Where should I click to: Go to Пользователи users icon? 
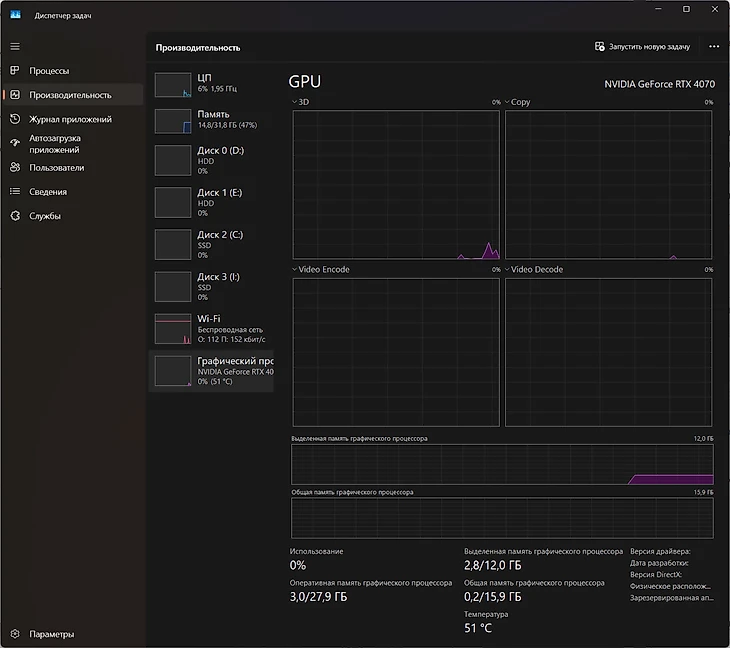(15, 168)
